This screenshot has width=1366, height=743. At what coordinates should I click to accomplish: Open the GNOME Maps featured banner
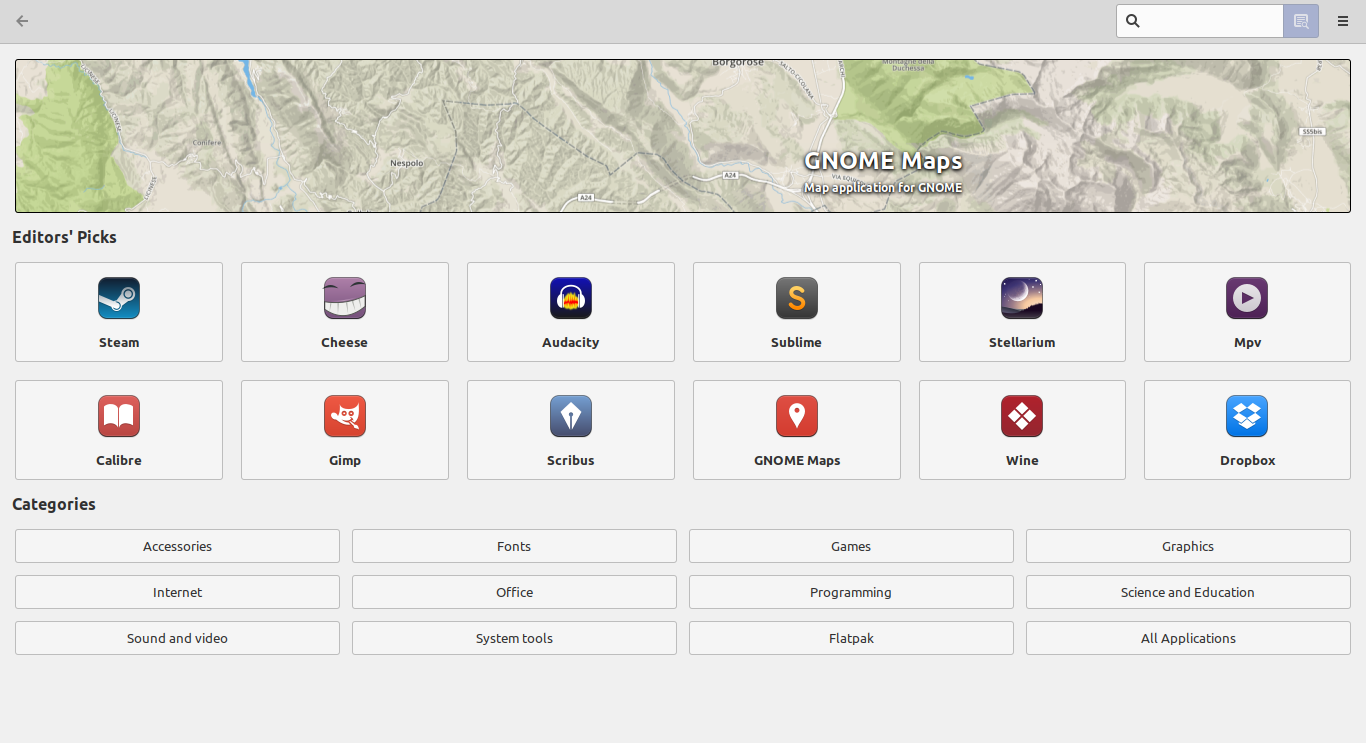tap(683, 136)
